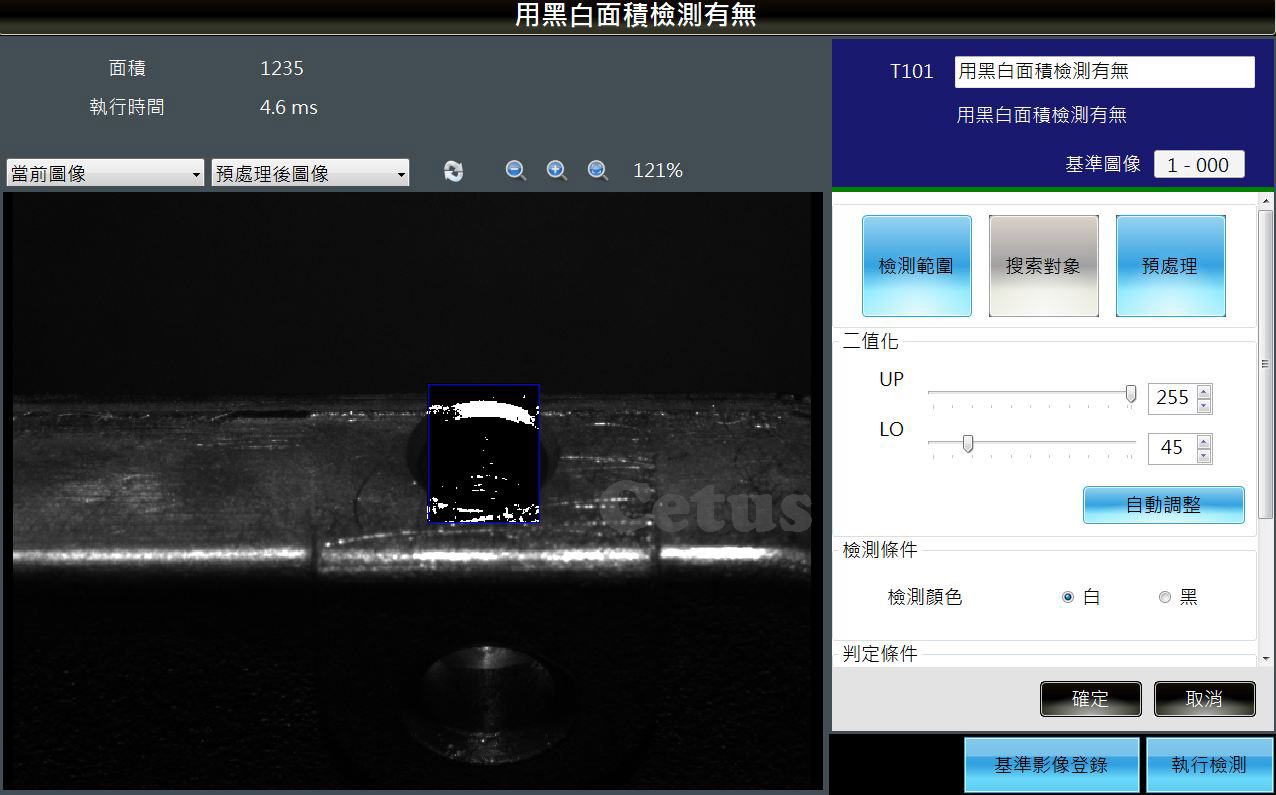Click the 檢測條件 section label

[880, 550]
